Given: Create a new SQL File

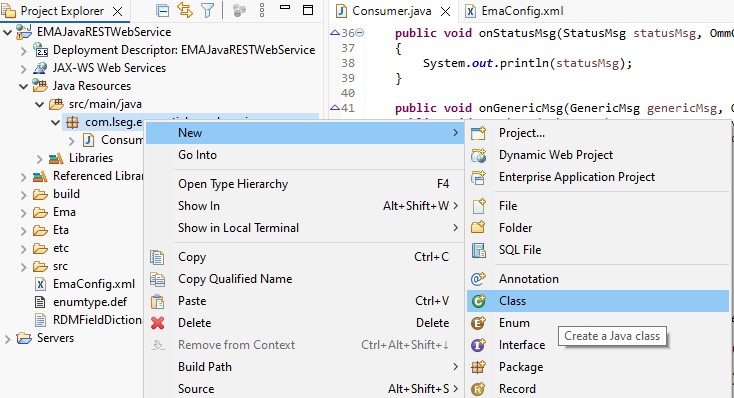Looking at the screenshot, I should 598,250.
